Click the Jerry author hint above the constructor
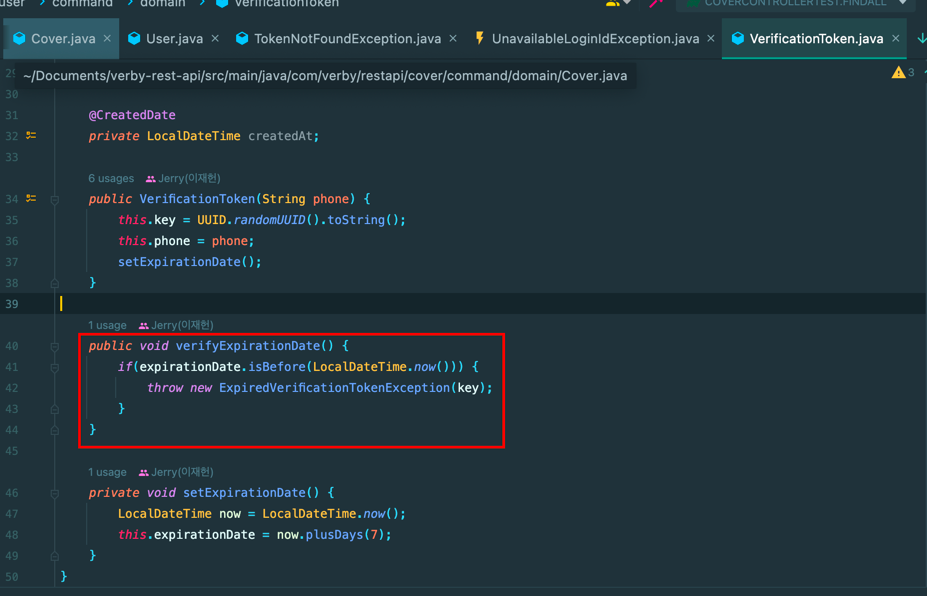 [x=183, y=178]
